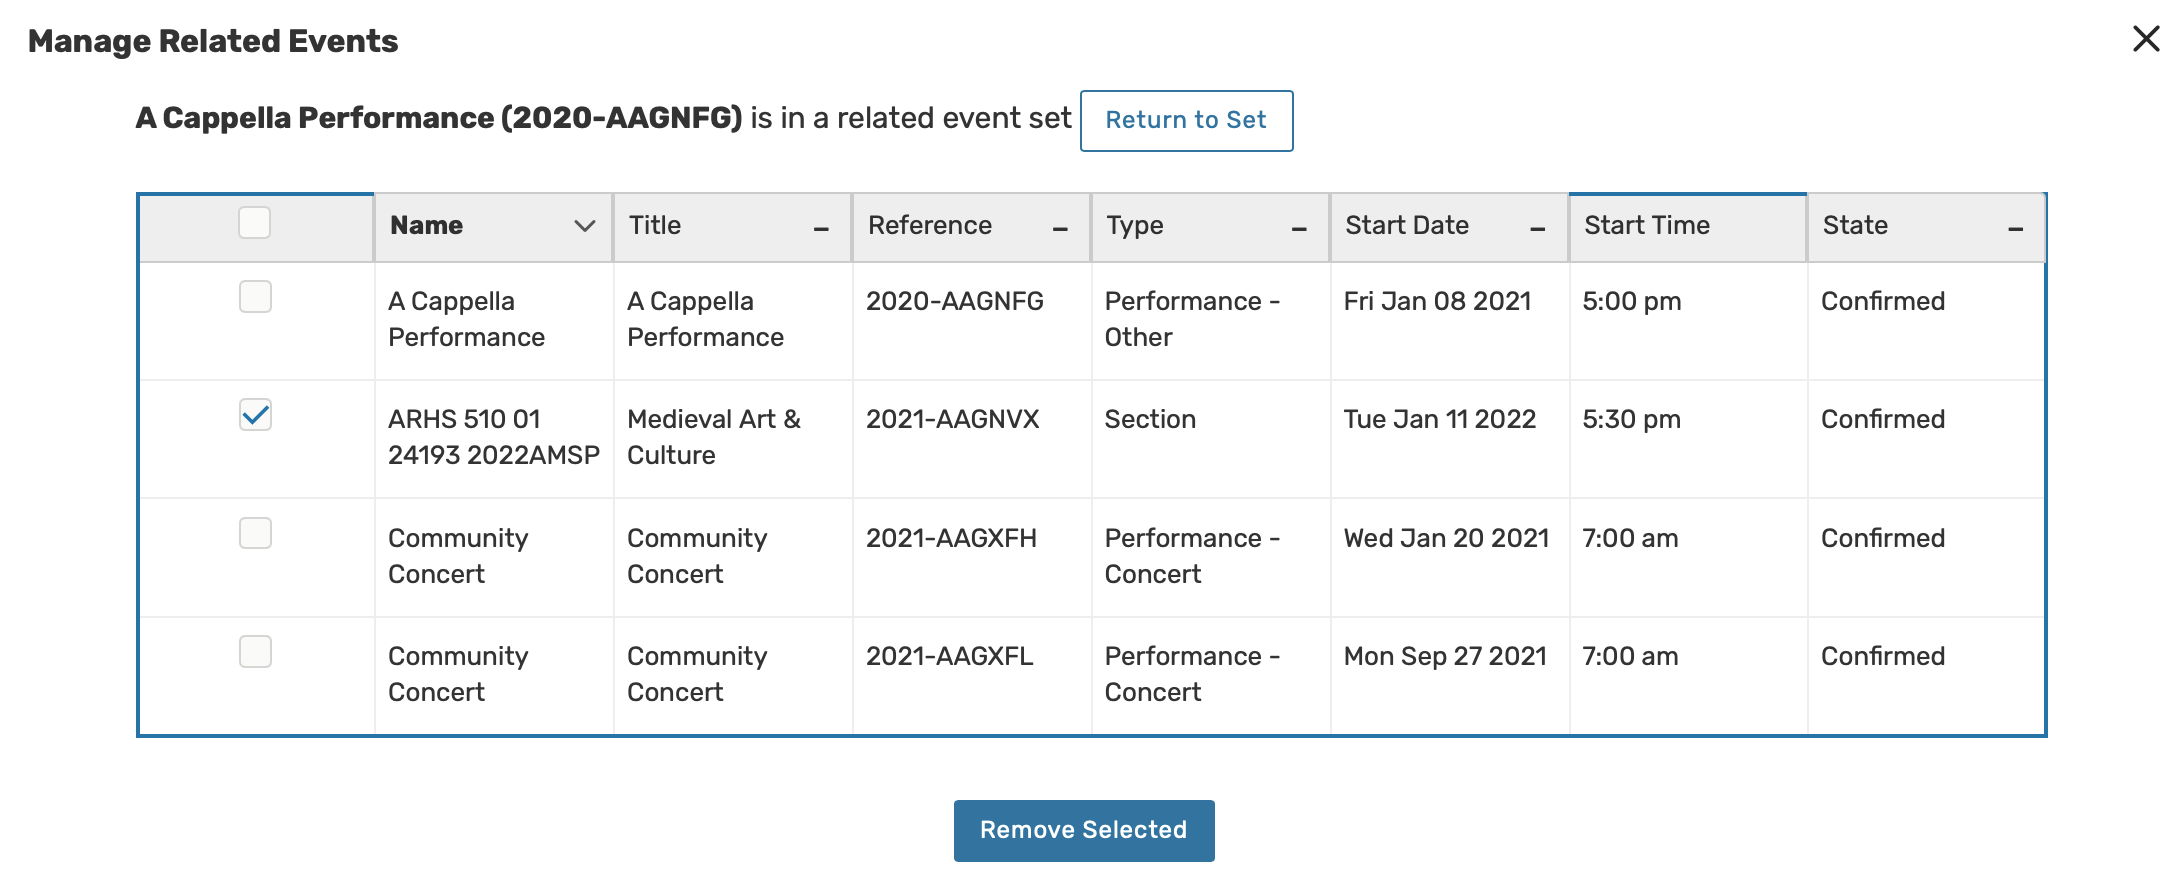Click the Remove Selected button

(1083, 830)
